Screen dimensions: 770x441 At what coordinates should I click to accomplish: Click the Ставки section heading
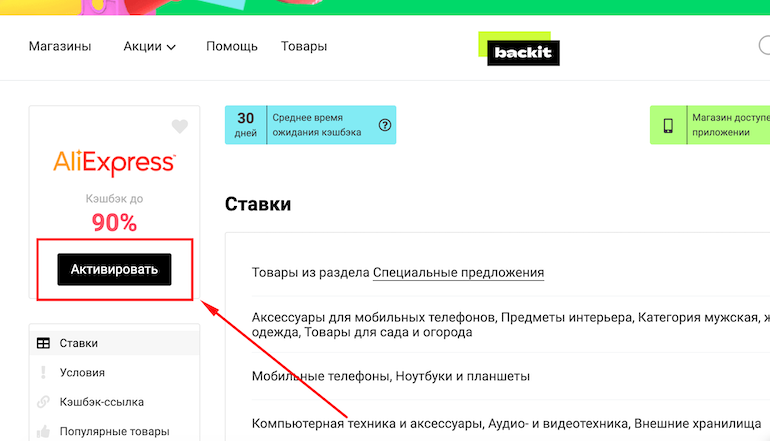[258, 204]
